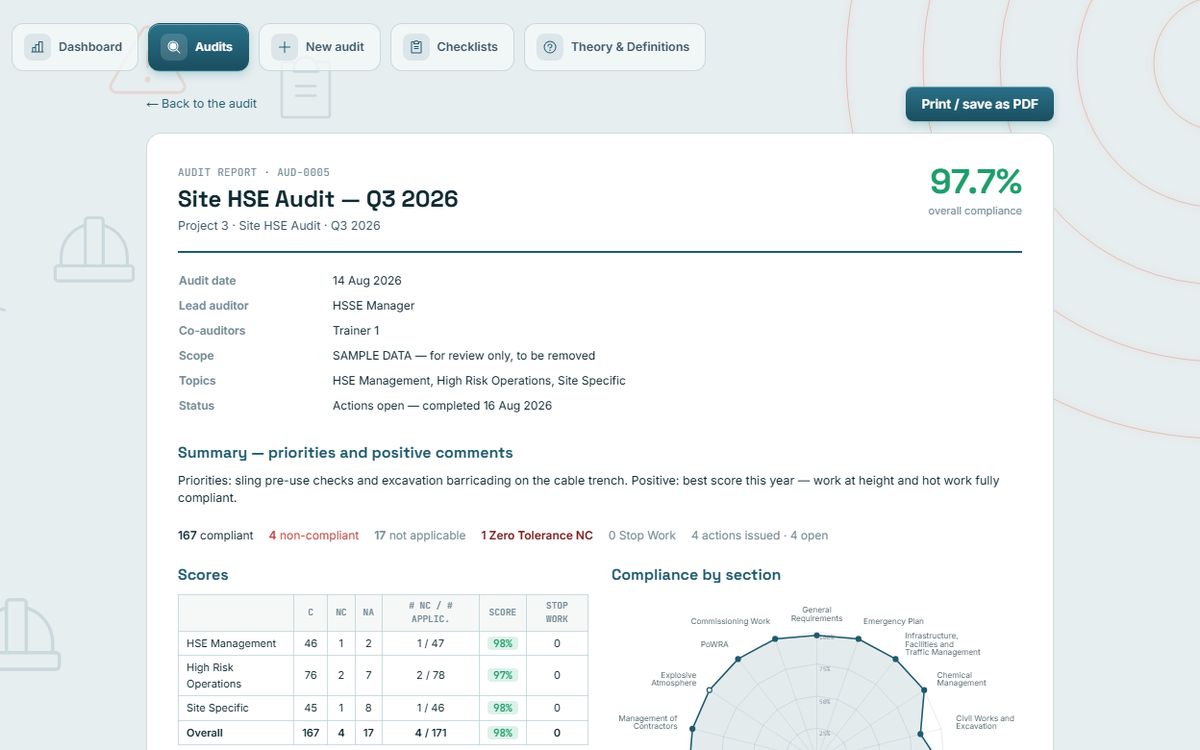Click the SCORE column header
Screen dimensions: 1200x750
point(502,612)
